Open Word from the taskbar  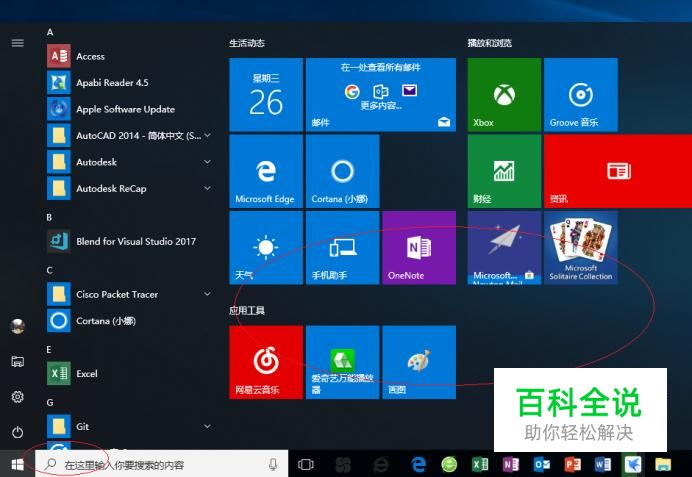point(602,464)
